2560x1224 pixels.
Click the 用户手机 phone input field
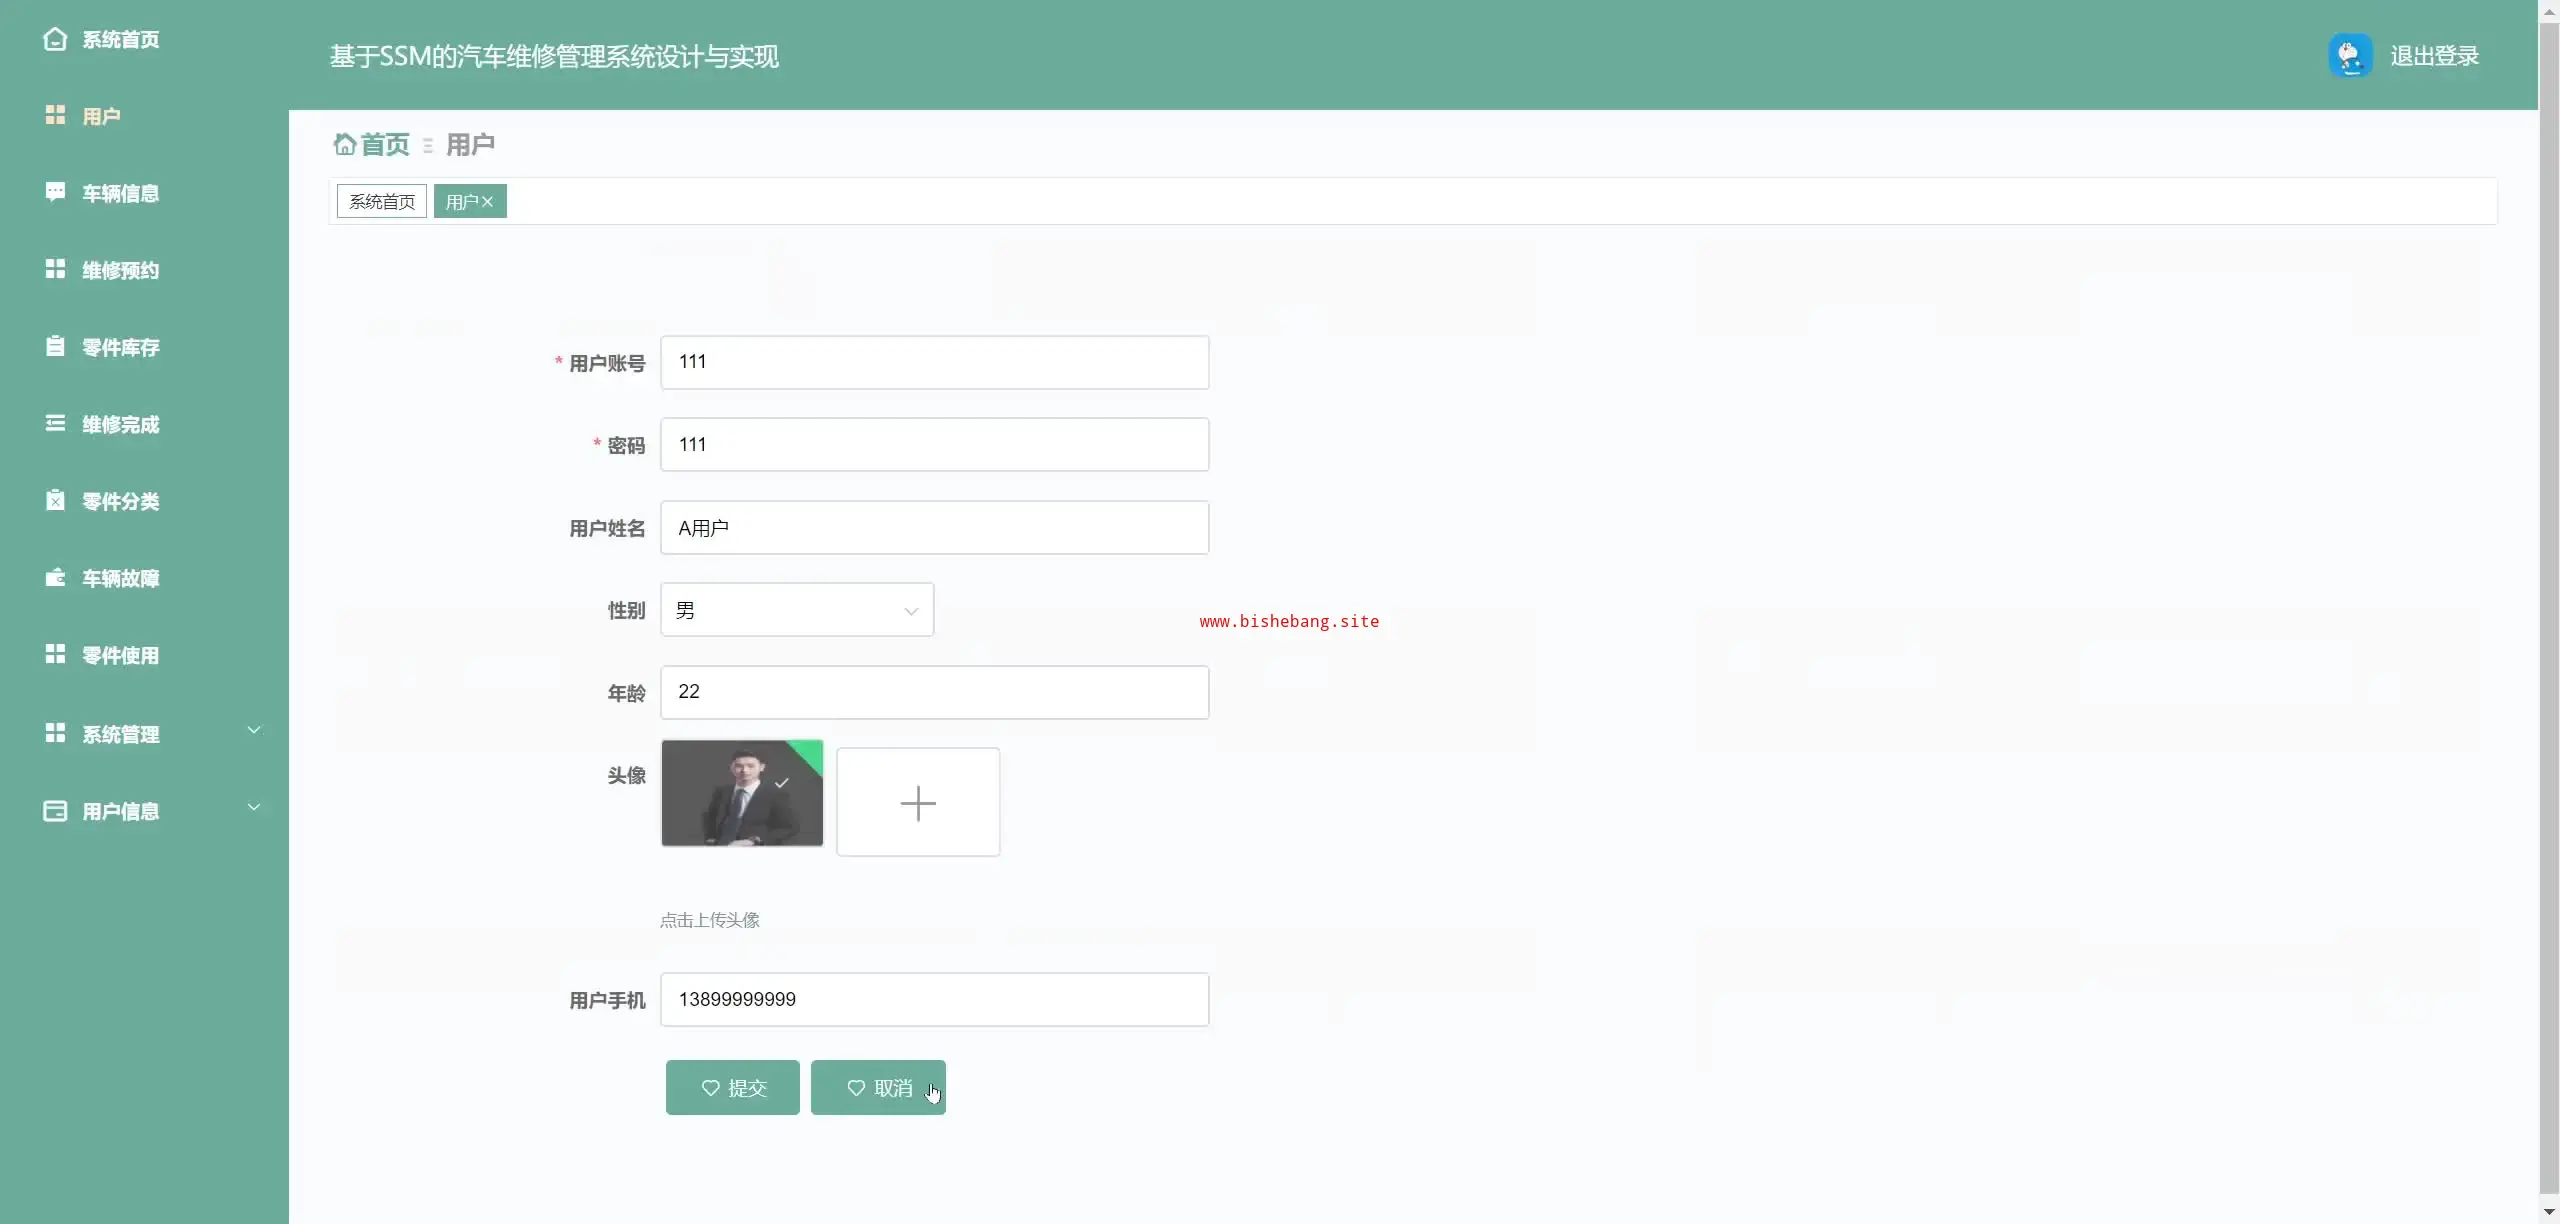[934, 1000]
